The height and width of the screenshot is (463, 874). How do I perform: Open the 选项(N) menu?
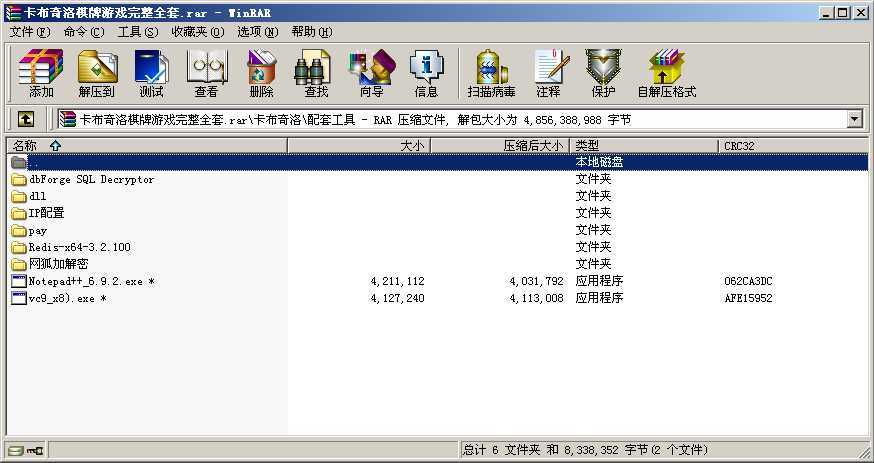point(258,32)
